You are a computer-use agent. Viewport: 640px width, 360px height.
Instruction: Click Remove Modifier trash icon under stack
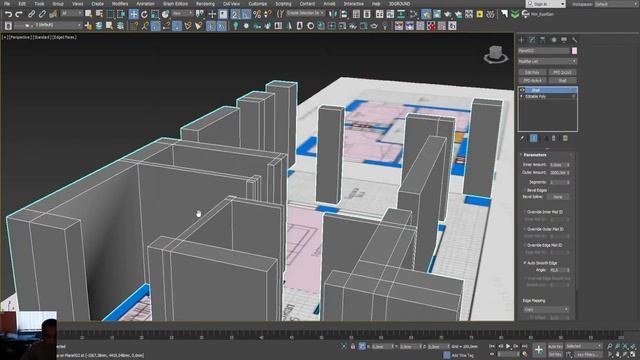tap(554, 138)
